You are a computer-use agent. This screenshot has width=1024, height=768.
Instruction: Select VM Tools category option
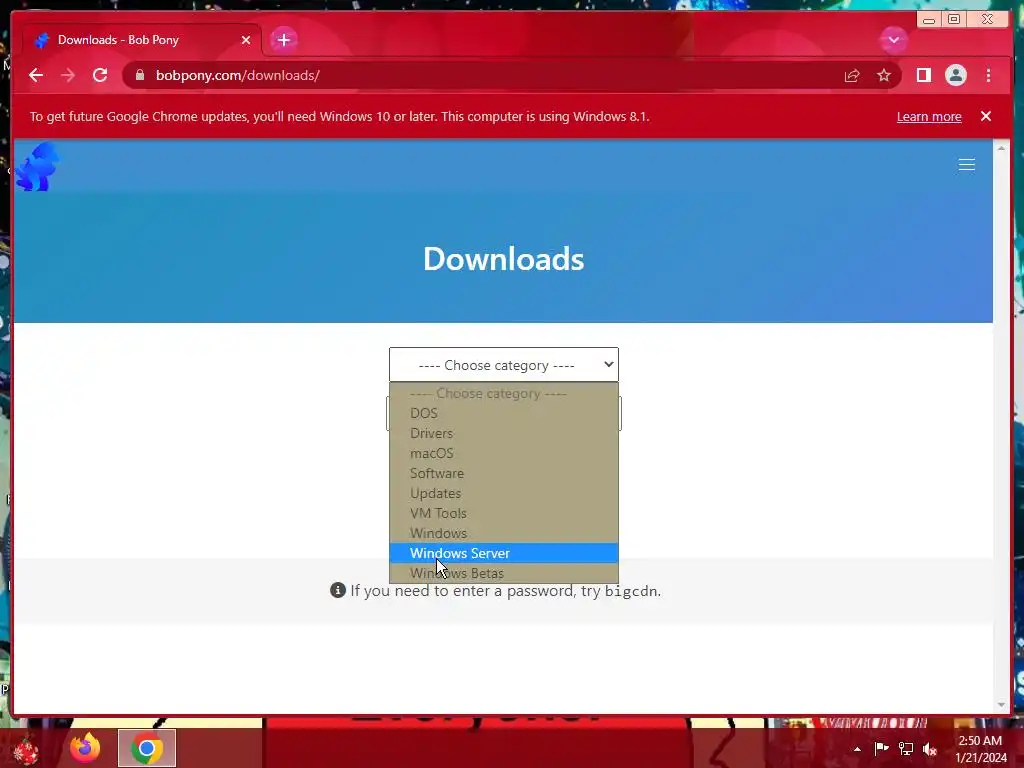(504, 513)
